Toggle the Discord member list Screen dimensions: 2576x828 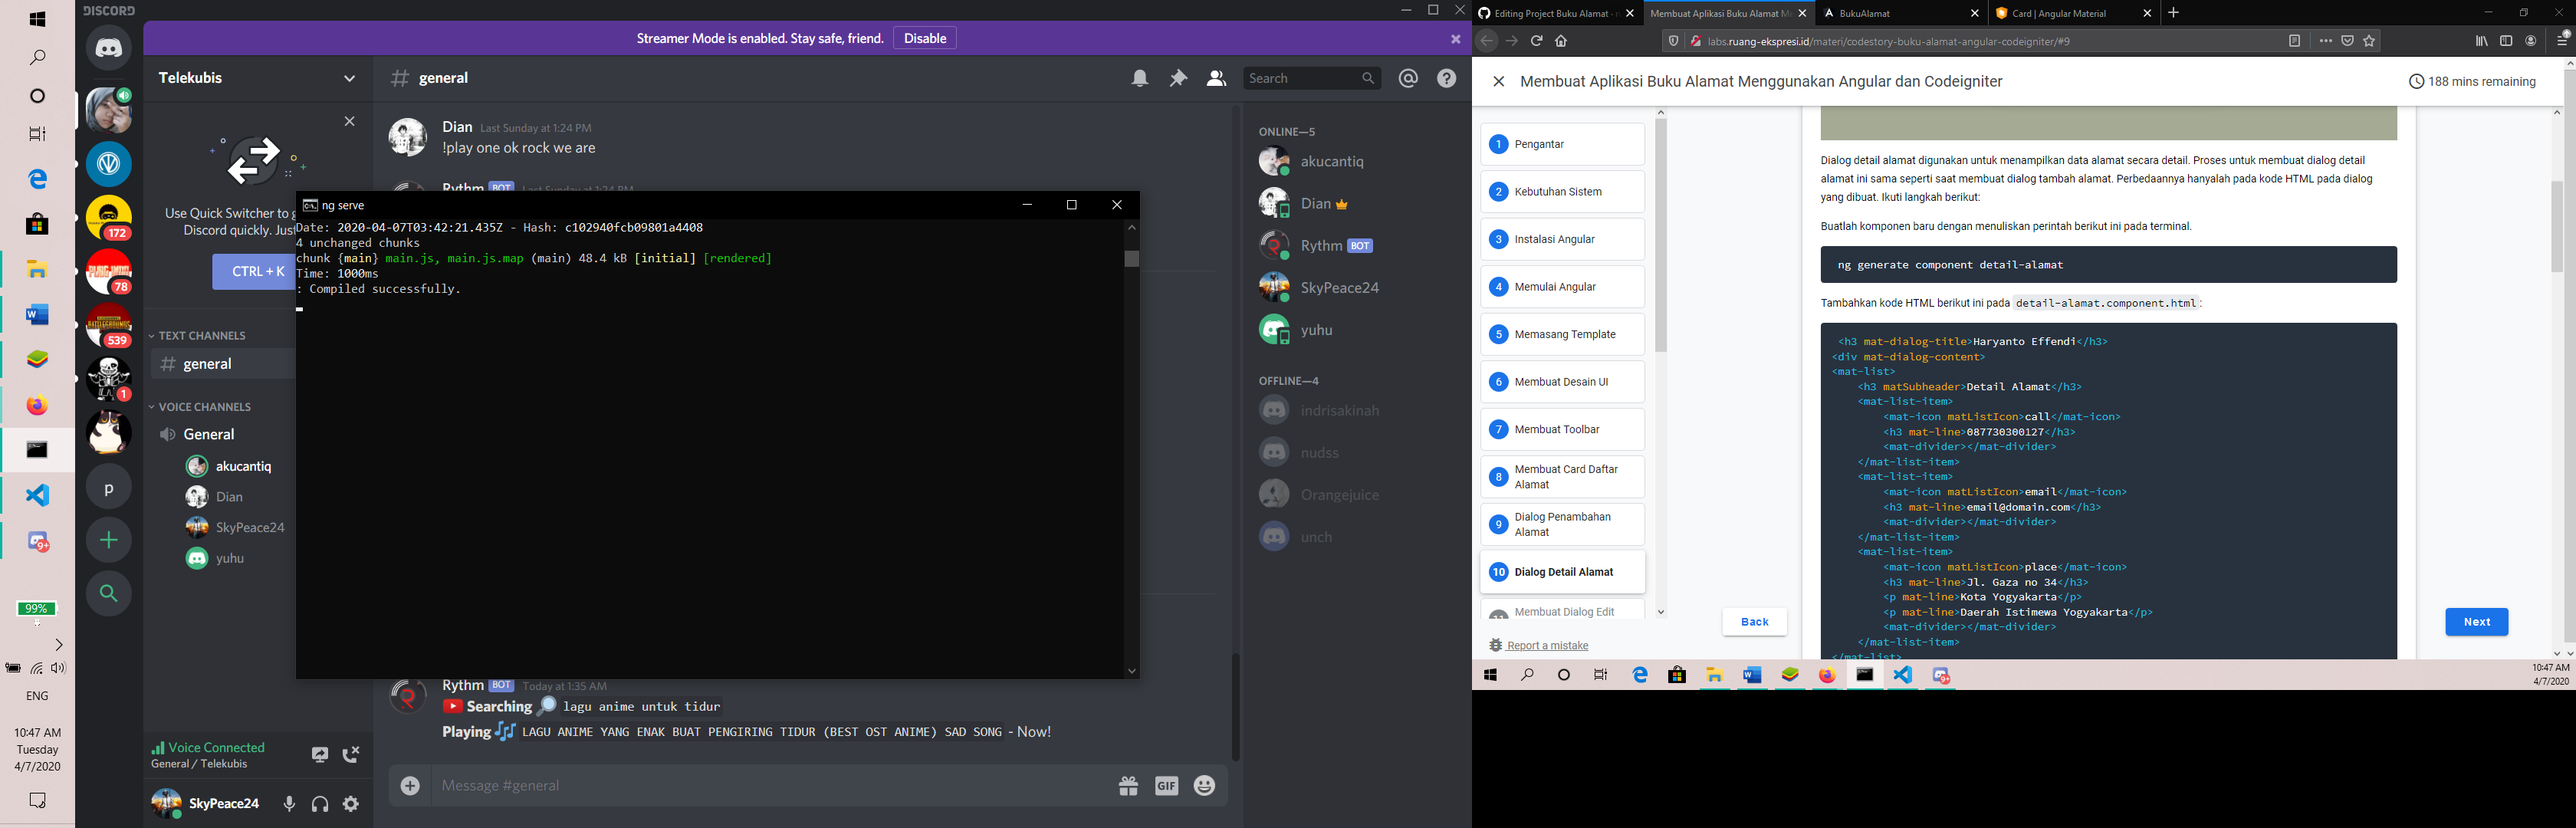tap(1216, 78)
